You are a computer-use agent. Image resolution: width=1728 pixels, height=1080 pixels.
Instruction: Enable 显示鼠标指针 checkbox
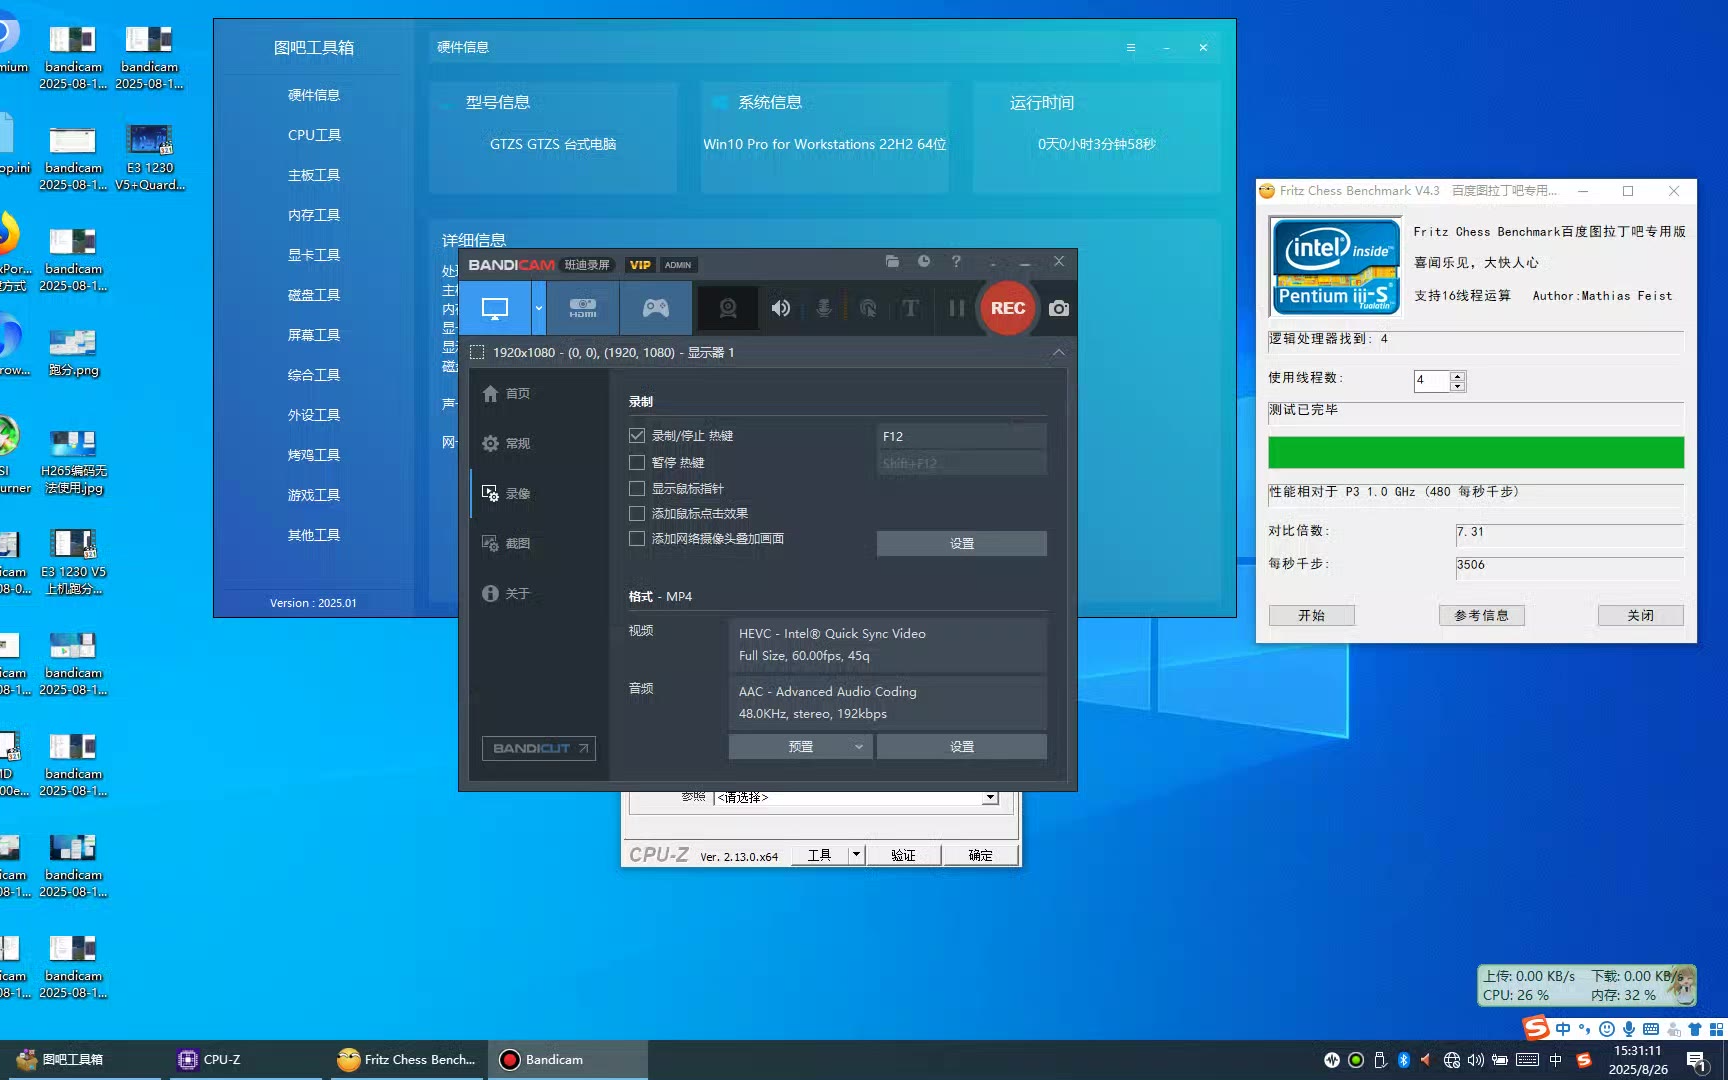(x=637, y=489)
